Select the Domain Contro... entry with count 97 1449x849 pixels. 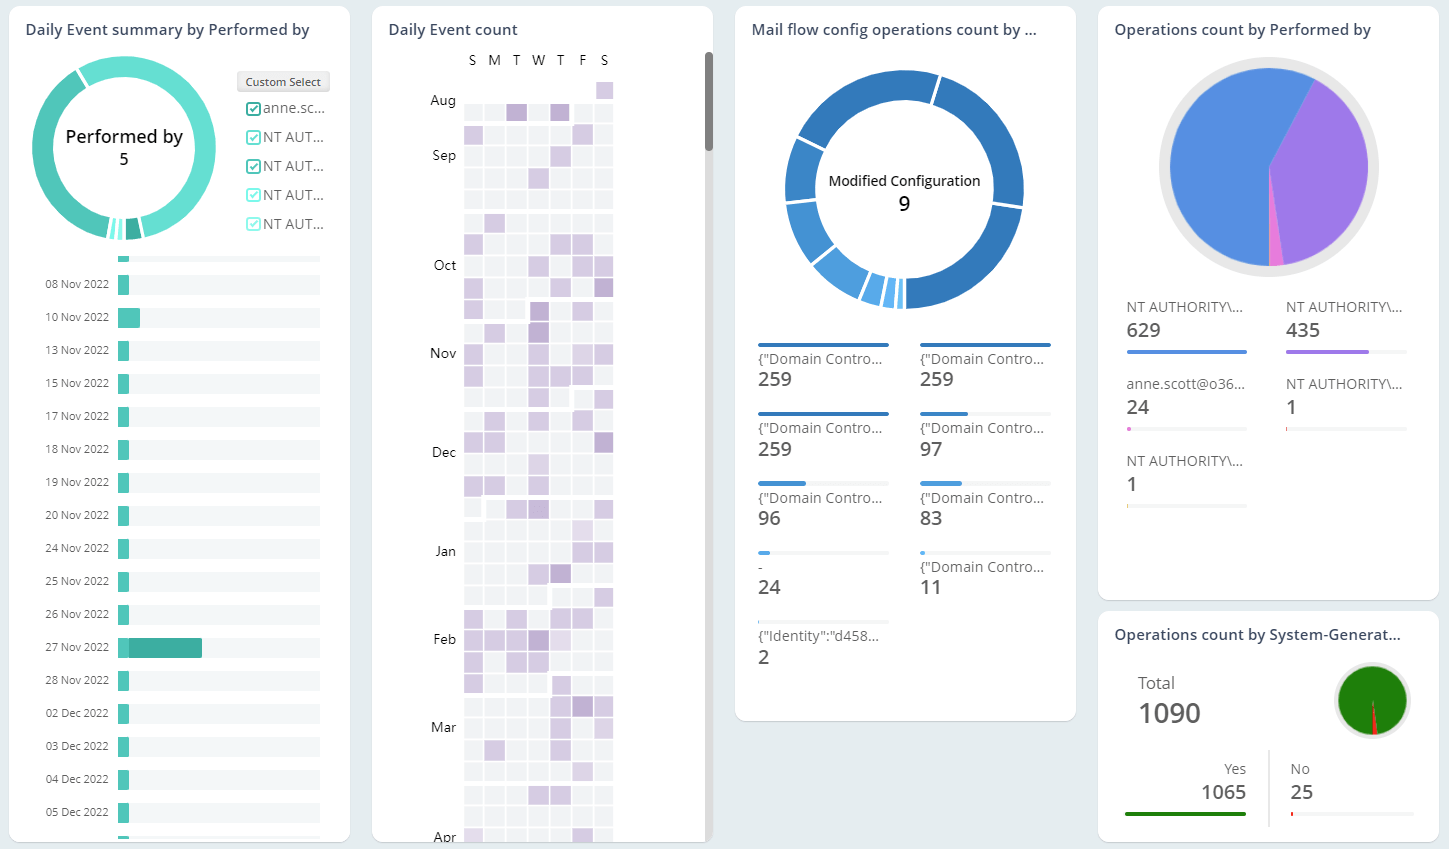point(984,438)
